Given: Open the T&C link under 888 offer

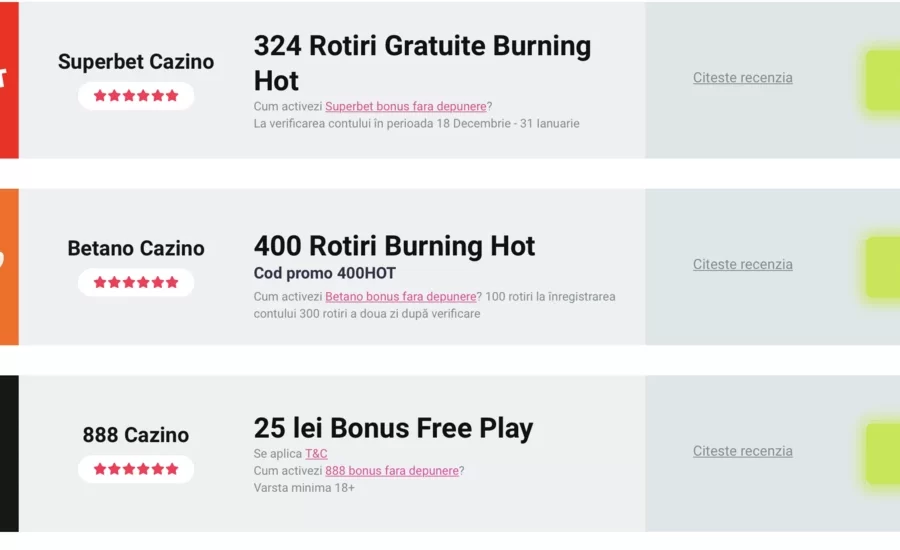Looking at the screenshot, I should [316, 454].
